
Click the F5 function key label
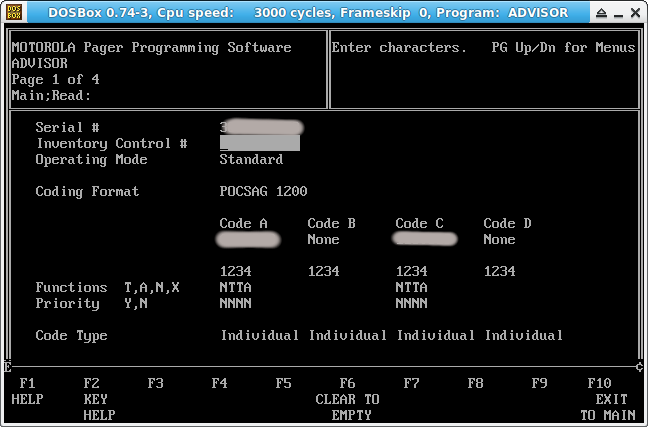(x=284, y=383)
